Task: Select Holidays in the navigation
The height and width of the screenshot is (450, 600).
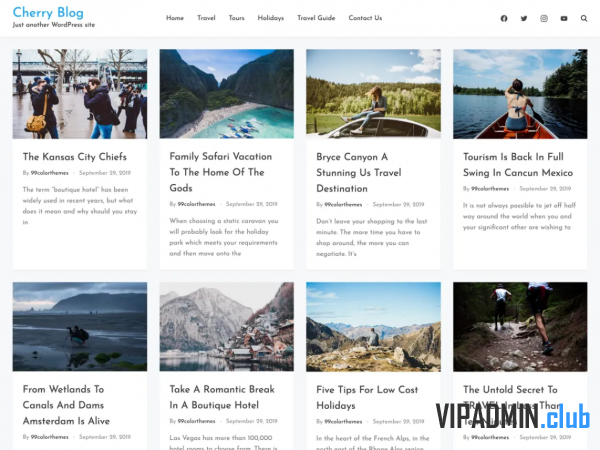Action: 271,18
